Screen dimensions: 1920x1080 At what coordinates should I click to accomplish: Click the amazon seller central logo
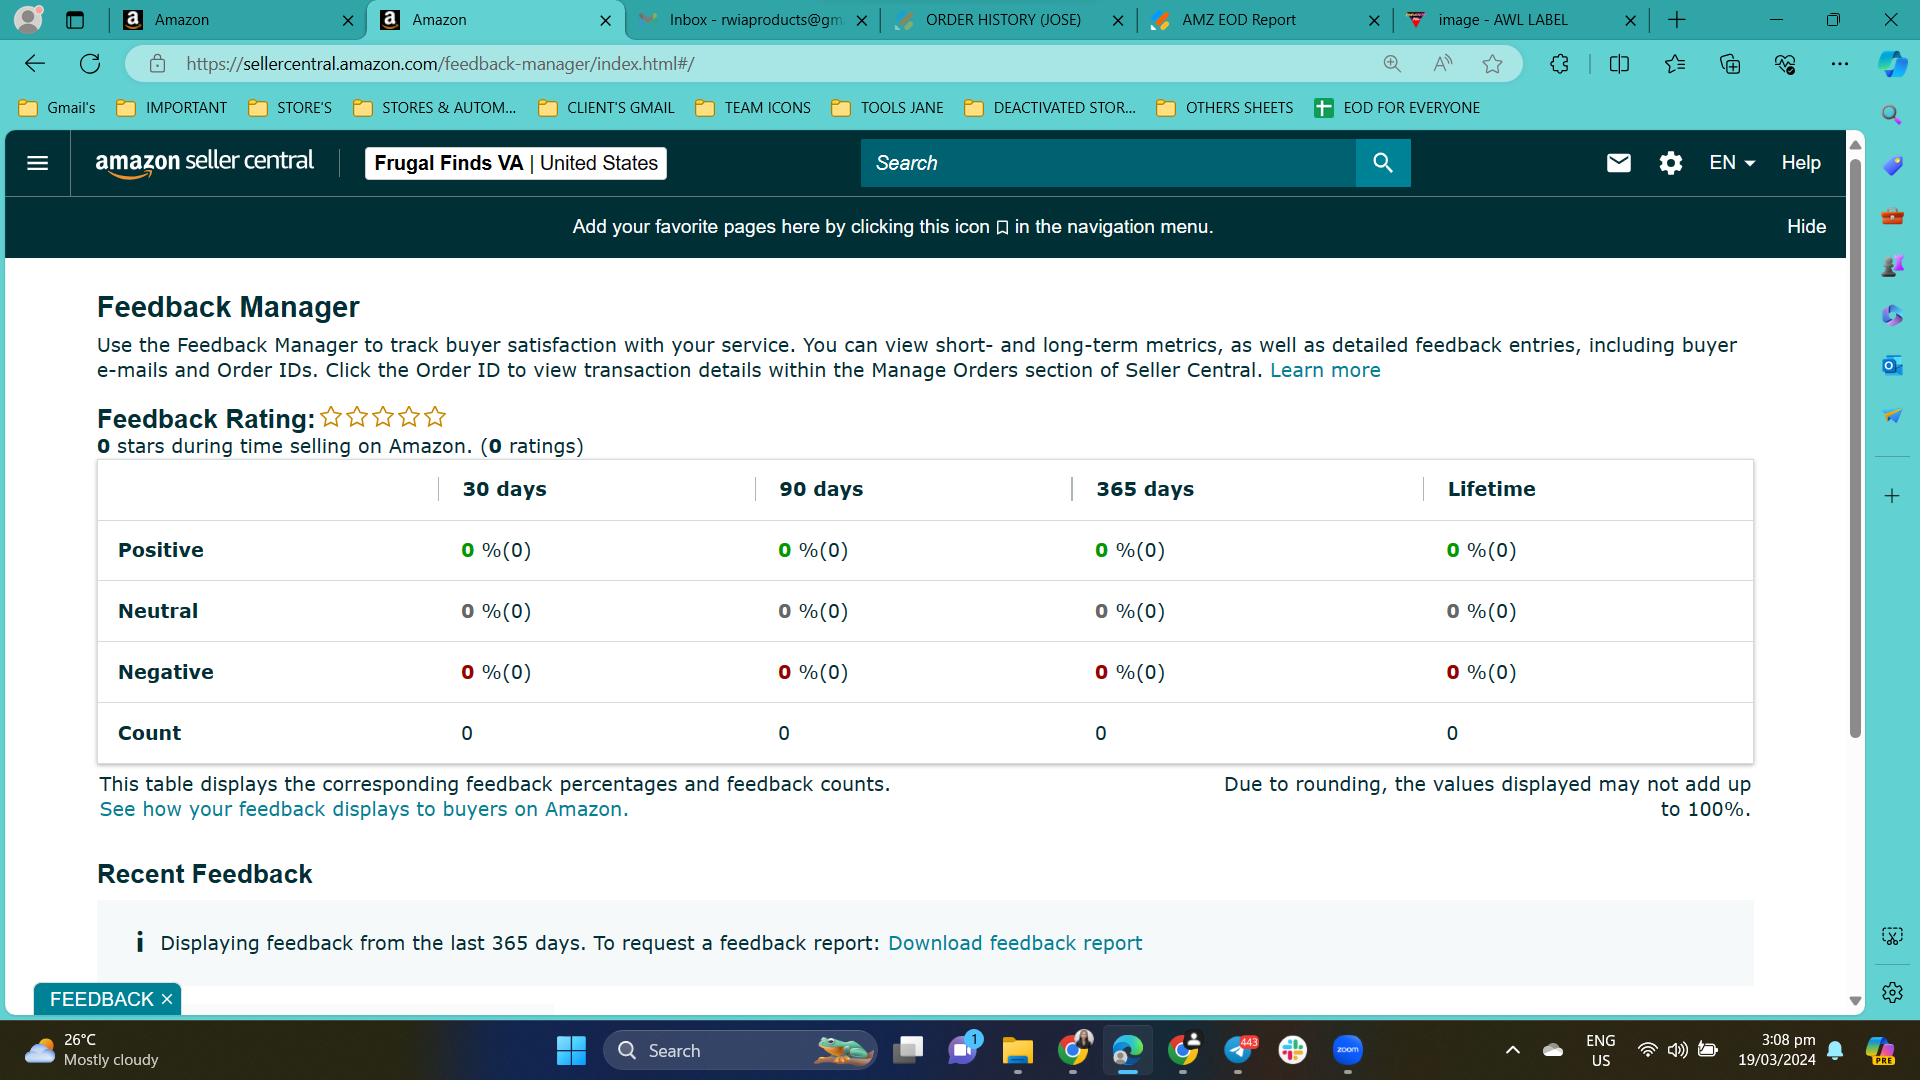pos(204,163)
